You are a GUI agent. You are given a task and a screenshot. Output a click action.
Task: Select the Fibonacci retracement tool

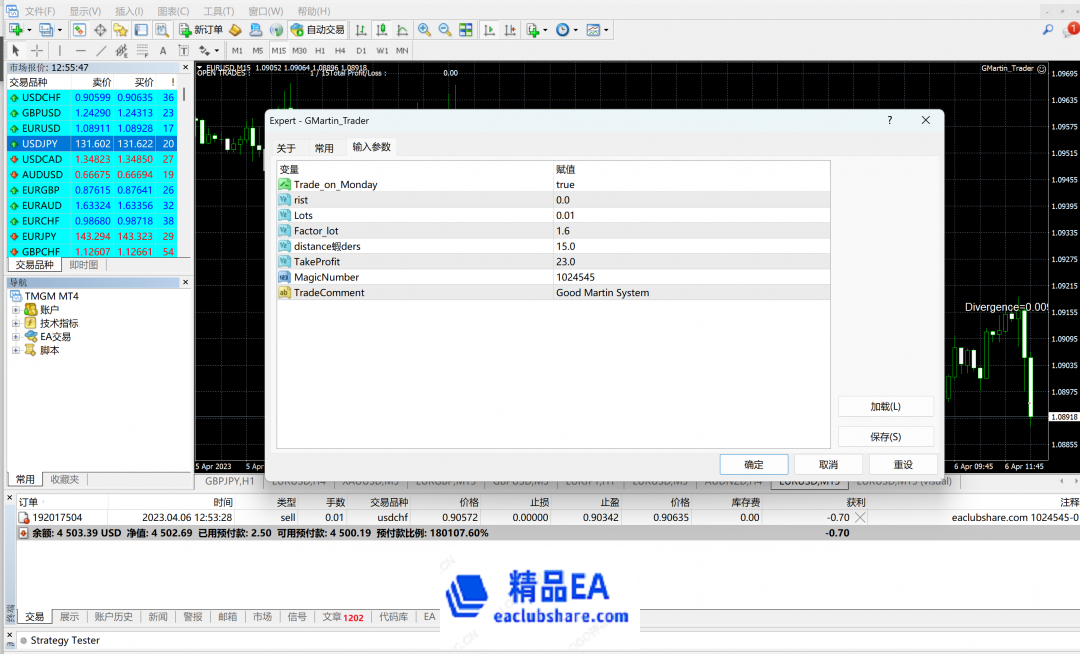point(142,49)
